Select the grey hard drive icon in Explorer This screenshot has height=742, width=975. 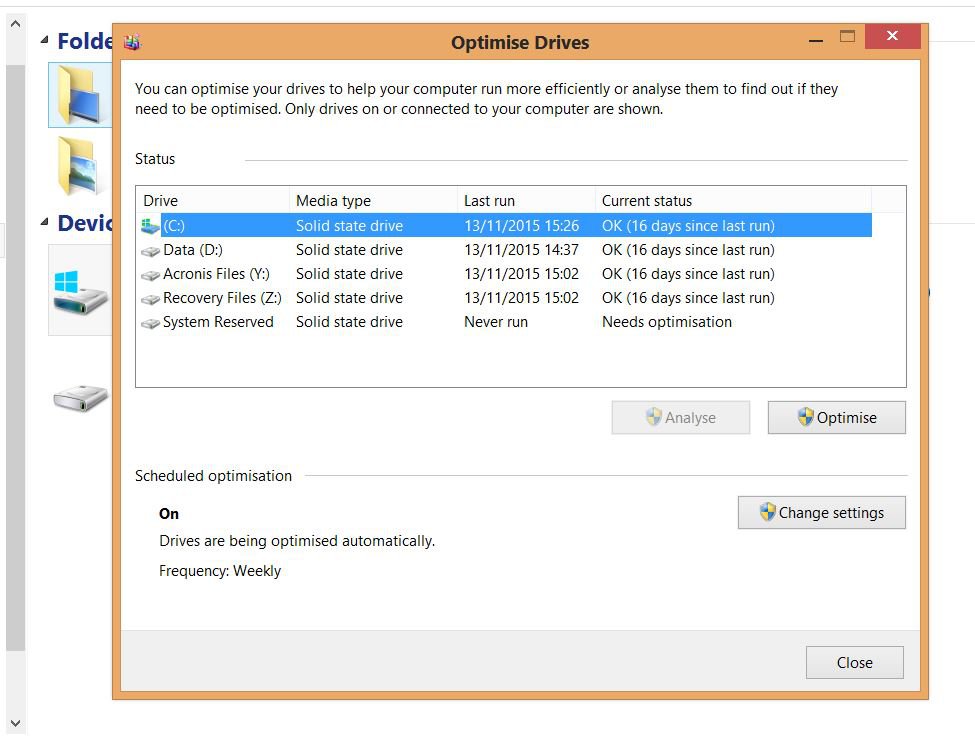coord(80,399)
